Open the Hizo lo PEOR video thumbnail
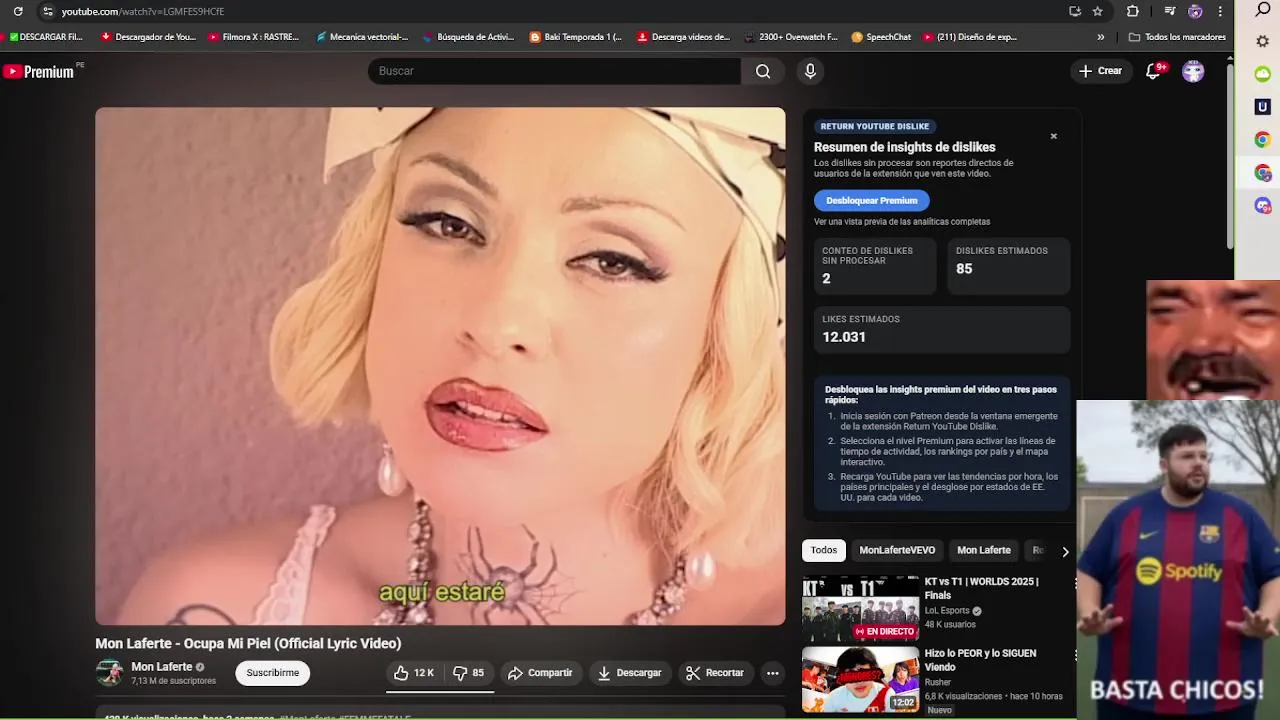1280x720 pixels. click(x=860, y=679)
